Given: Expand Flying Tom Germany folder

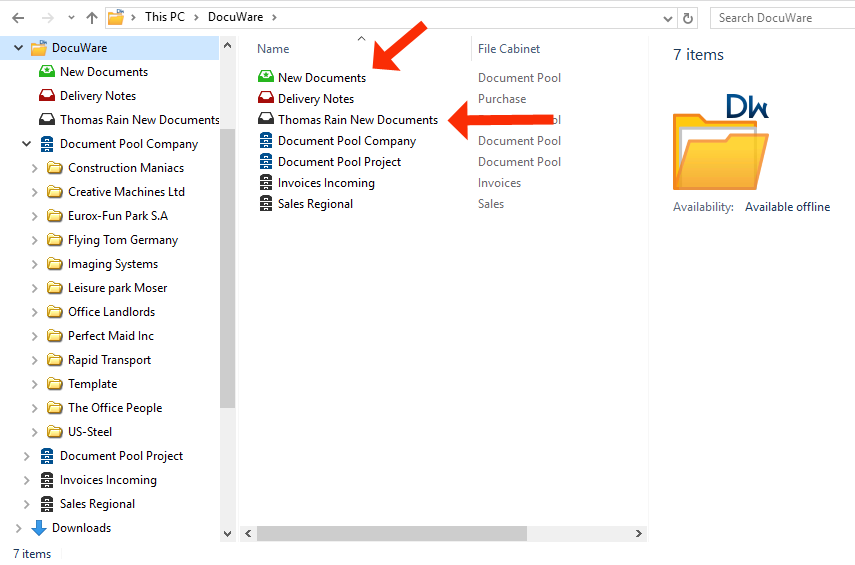Looking at the screenshot, I should point(34,240).
